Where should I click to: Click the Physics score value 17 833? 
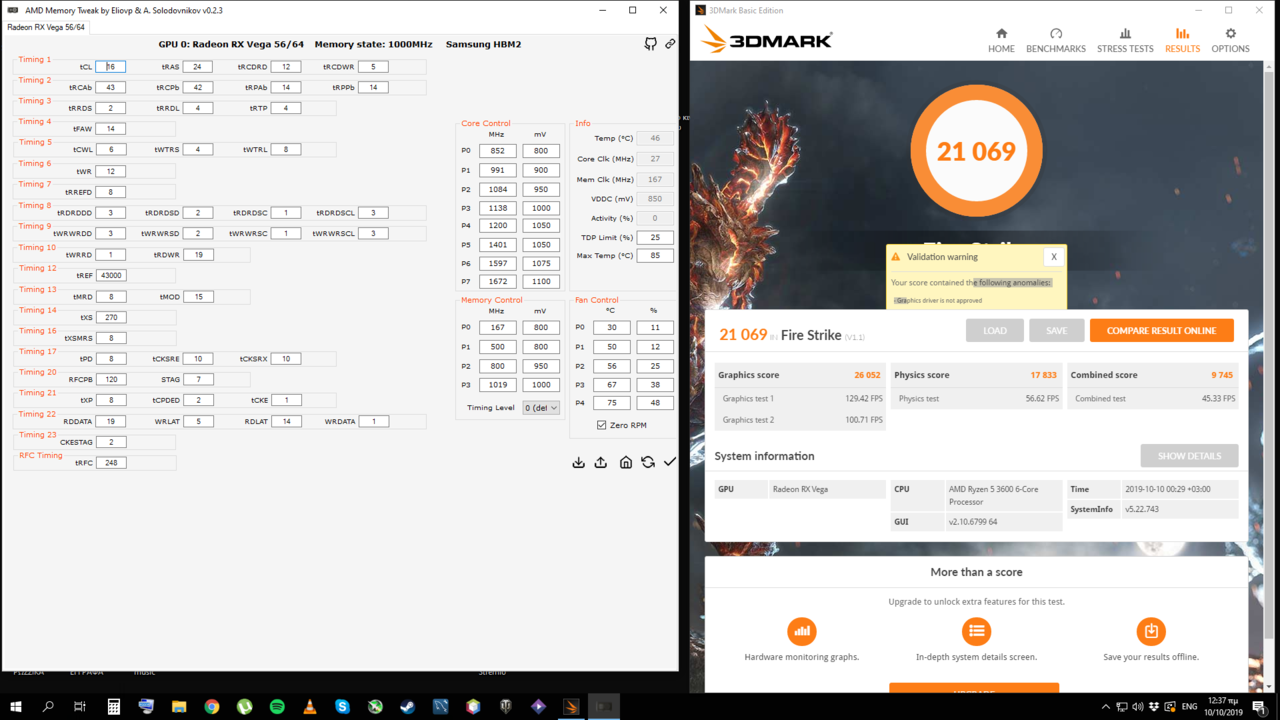(x=1043, y=375)
